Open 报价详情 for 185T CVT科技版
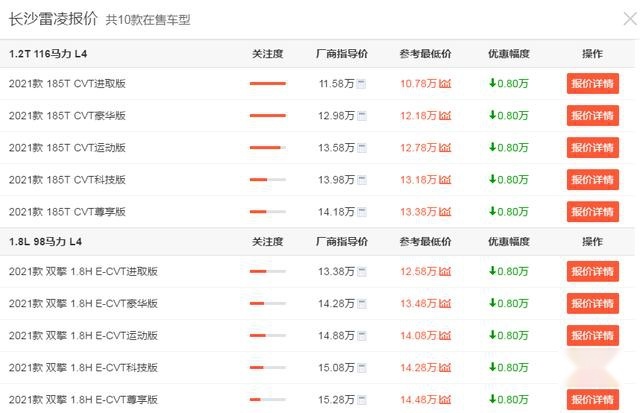The height and width of the screenshot is (413, 640). (593, 180)
